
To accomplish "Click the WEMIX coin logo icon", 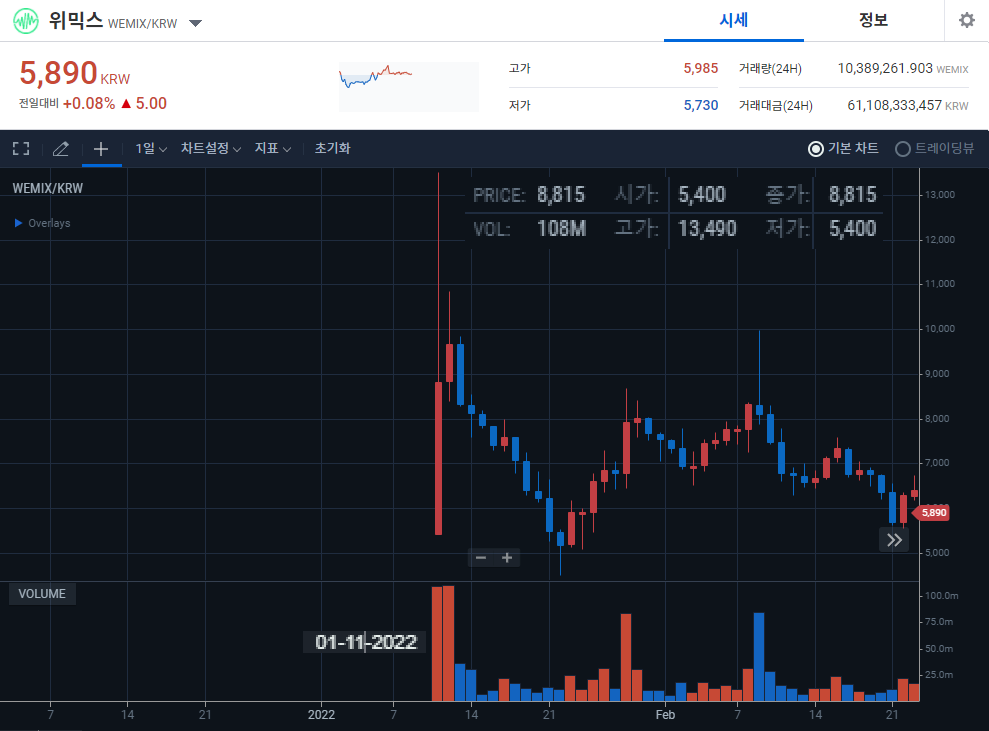I will point(26,21).
